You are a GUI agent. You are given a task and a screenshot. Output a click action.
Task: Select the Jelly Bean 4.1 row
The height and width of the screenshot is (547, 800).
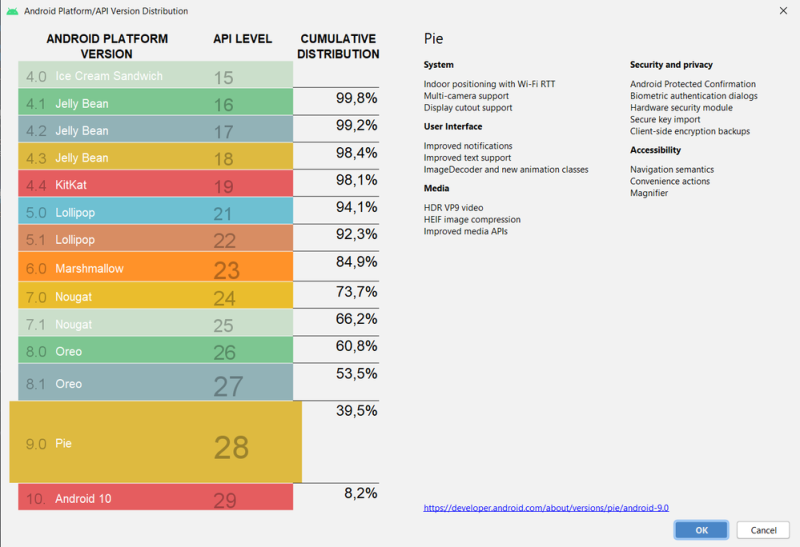155,103
